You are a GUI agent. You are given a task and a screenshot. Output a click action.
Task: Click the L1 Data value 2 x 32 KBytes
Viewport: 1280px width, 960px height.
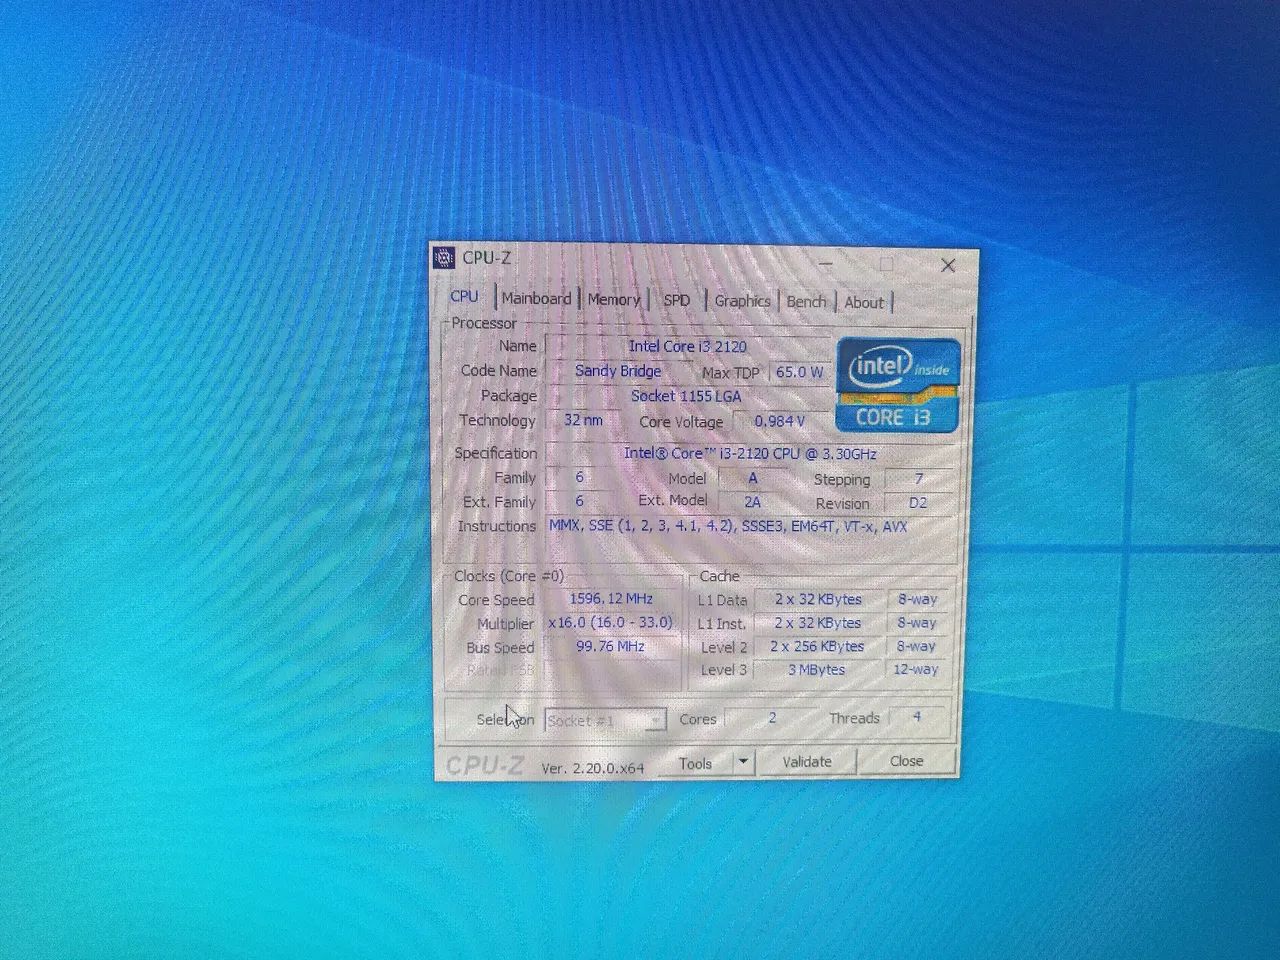pos(818,600)
